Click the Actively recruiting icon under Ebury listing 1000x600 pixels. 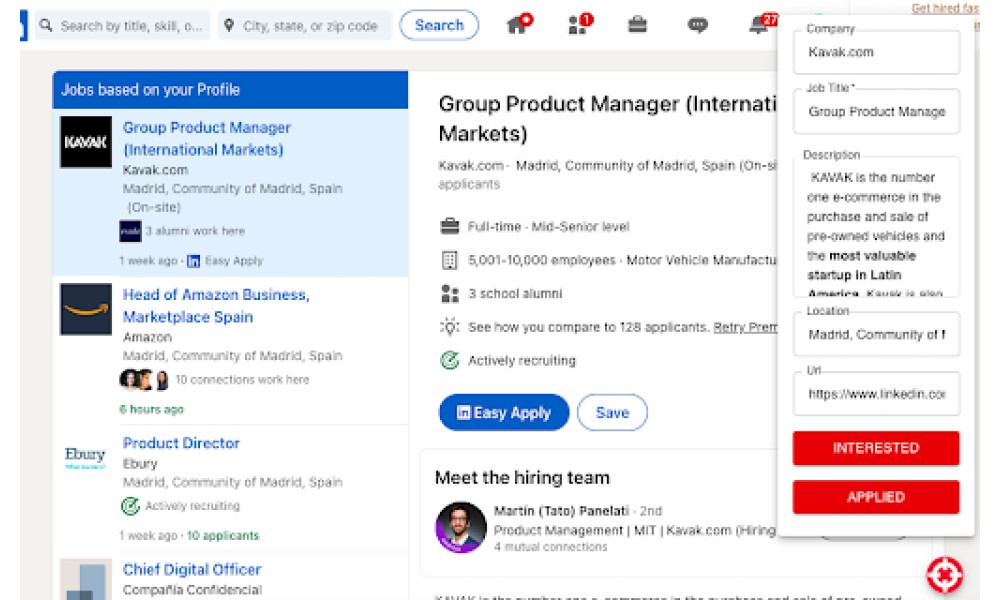click(x=130, y=506)
